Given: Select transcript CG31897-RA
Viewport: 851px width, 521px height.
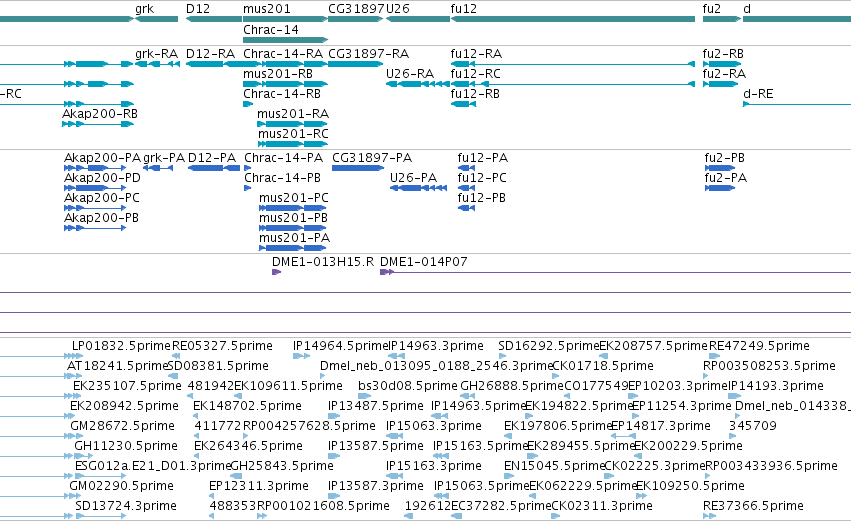Looking at the screenshot, I should 369,54.
